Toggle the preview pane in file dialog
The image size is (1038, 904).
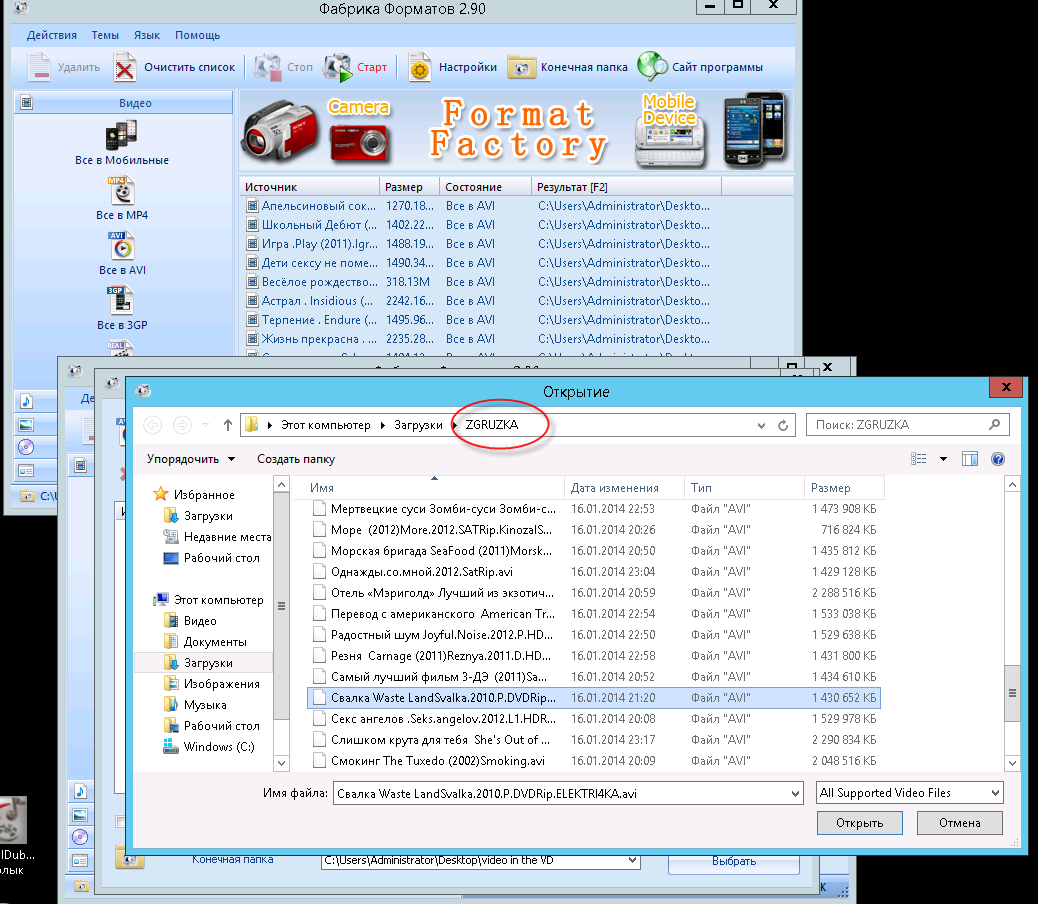(969, 459)
